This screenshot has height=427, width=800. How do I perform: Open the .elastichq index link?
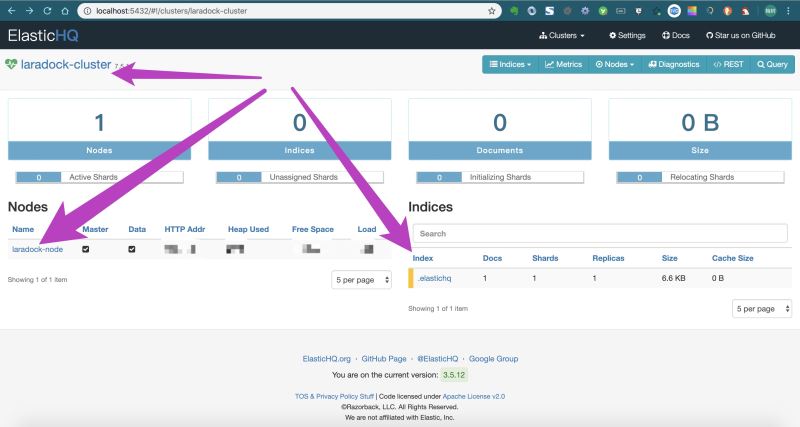[435, 278]
